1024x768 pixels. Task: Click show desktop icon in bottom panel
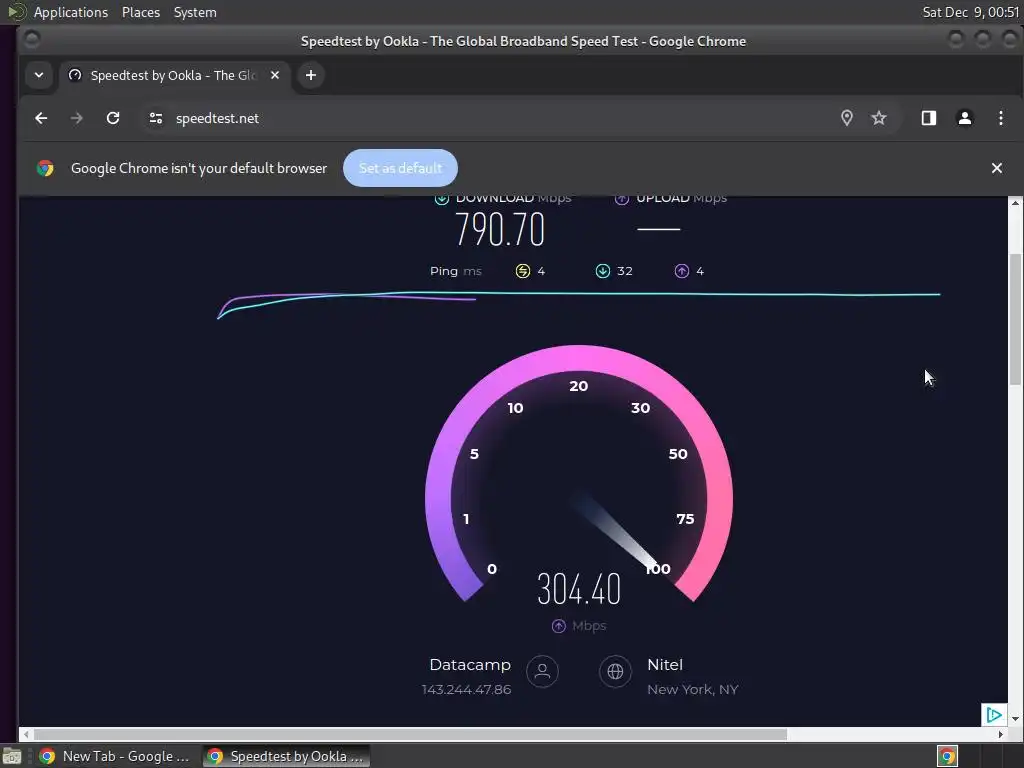click(x=12, y=756)
